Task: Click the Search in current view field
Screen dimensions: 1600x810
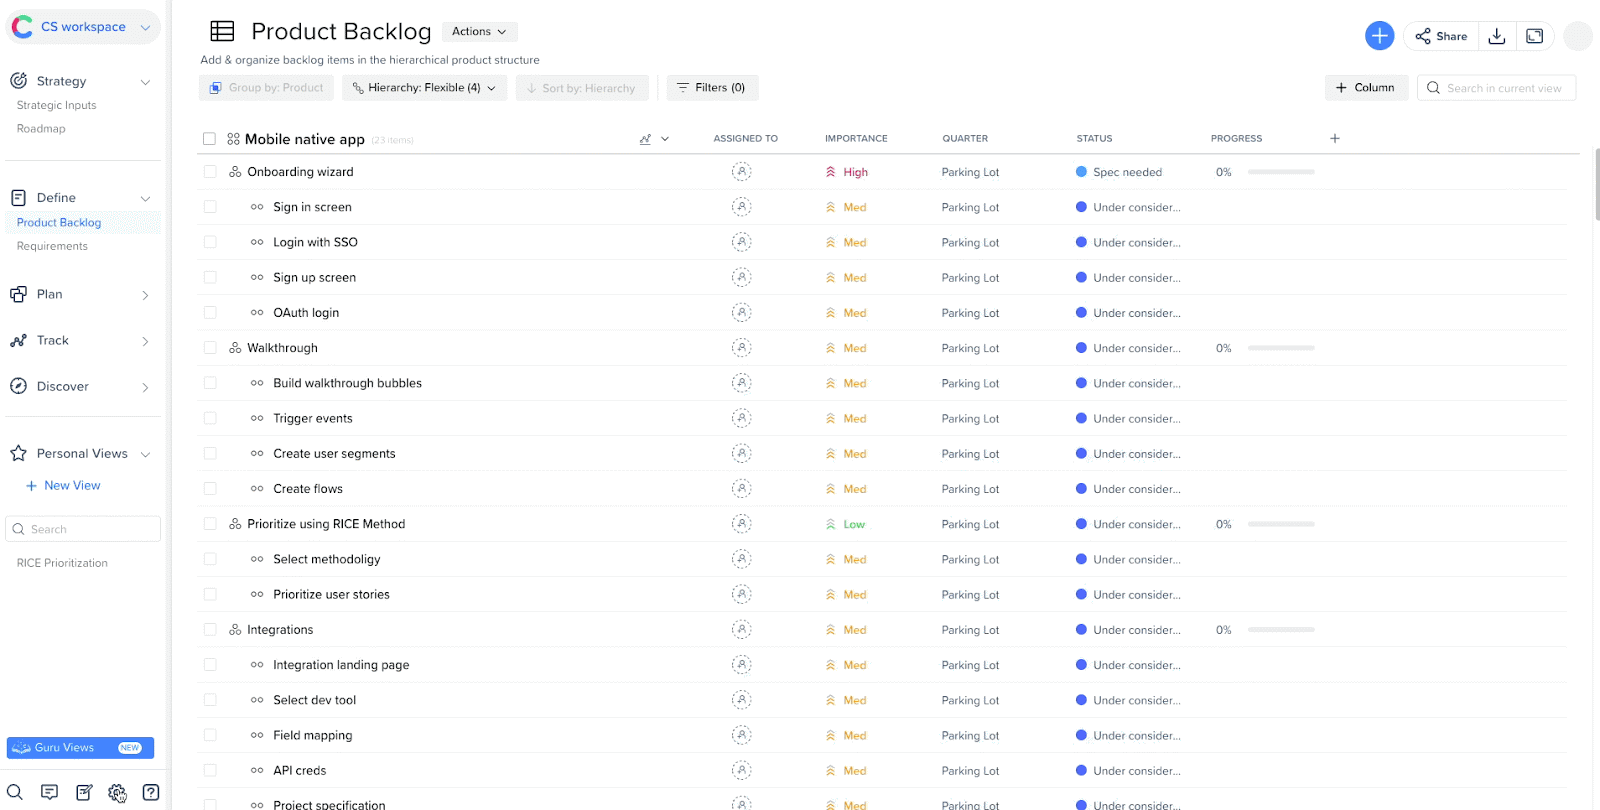Action: click(1503, 88)
